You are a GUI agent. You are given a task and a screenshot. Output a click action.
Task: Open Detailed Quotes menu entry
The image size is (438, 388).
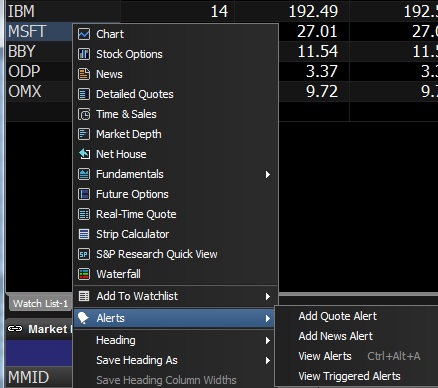(x=176, y=94)
